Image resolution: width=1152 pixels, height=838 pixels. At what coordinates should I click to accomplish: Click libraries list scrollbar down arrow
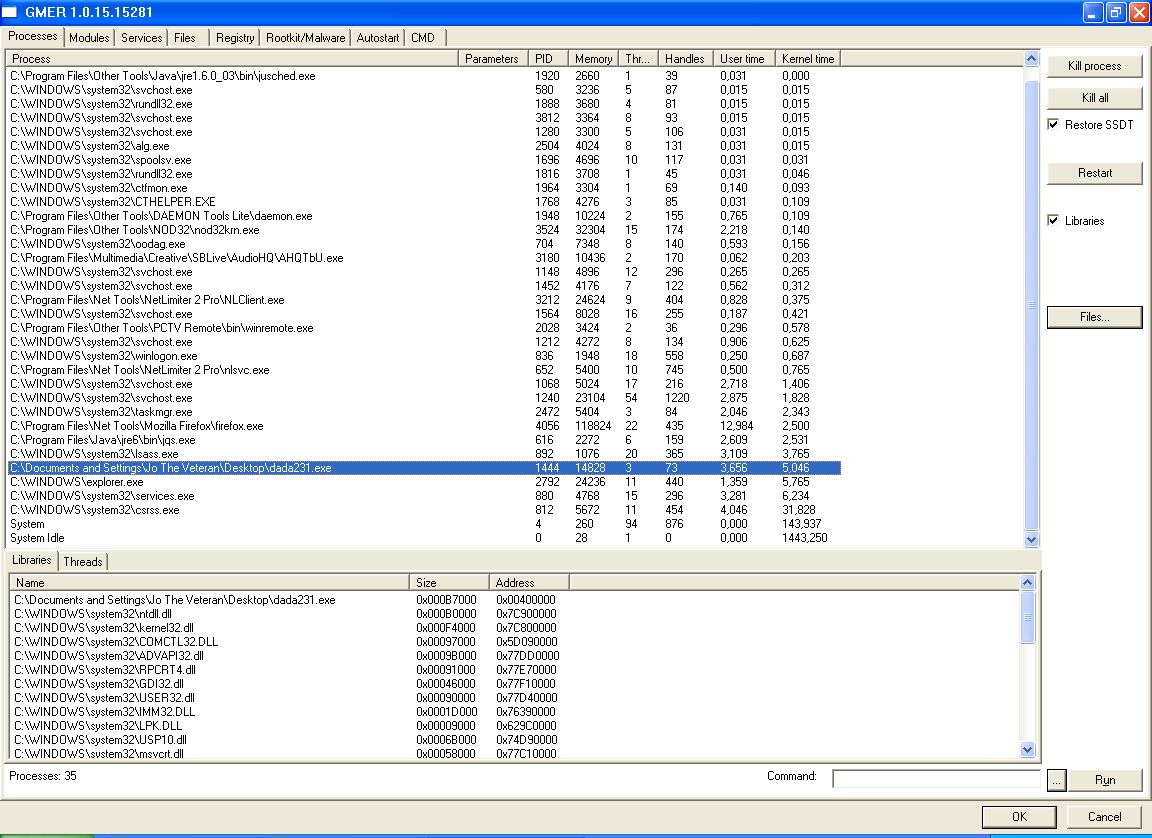coord(1027,750)
